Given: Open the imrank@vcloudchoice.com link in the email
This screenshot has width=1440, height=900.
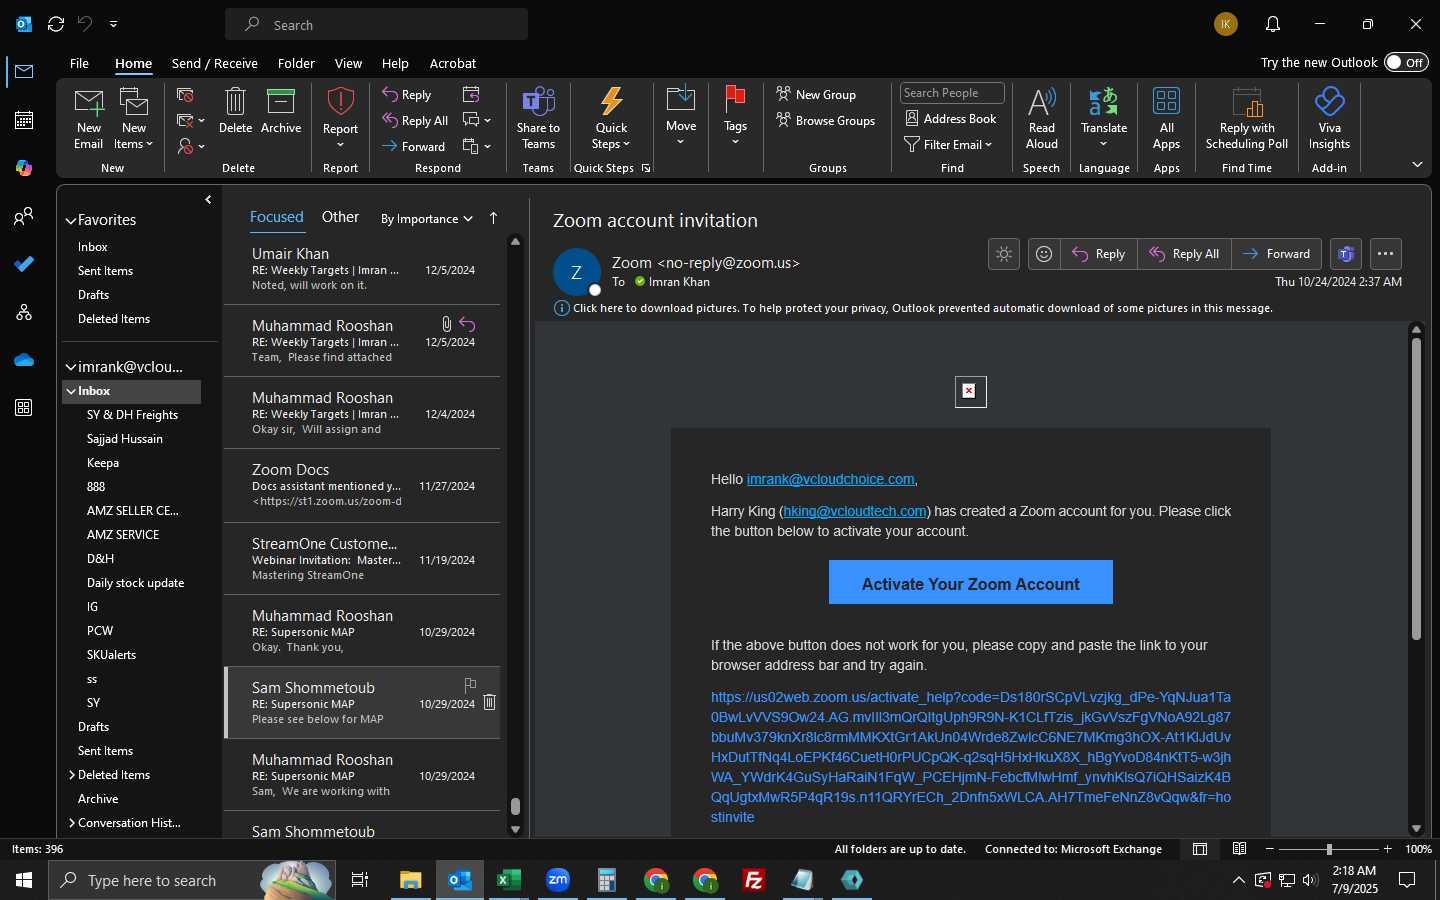Looking at the screenshot, I should tap(830, 479).
